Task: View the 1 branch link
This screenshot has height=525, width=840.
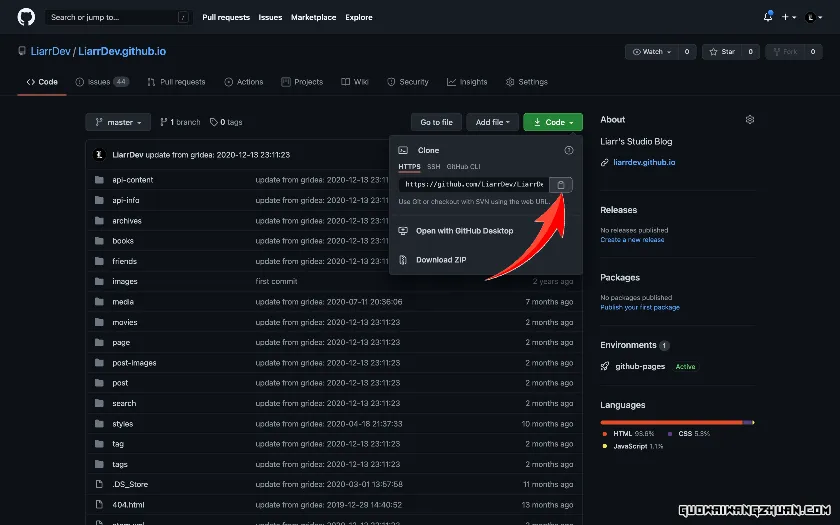Action: tap(180, 122)
